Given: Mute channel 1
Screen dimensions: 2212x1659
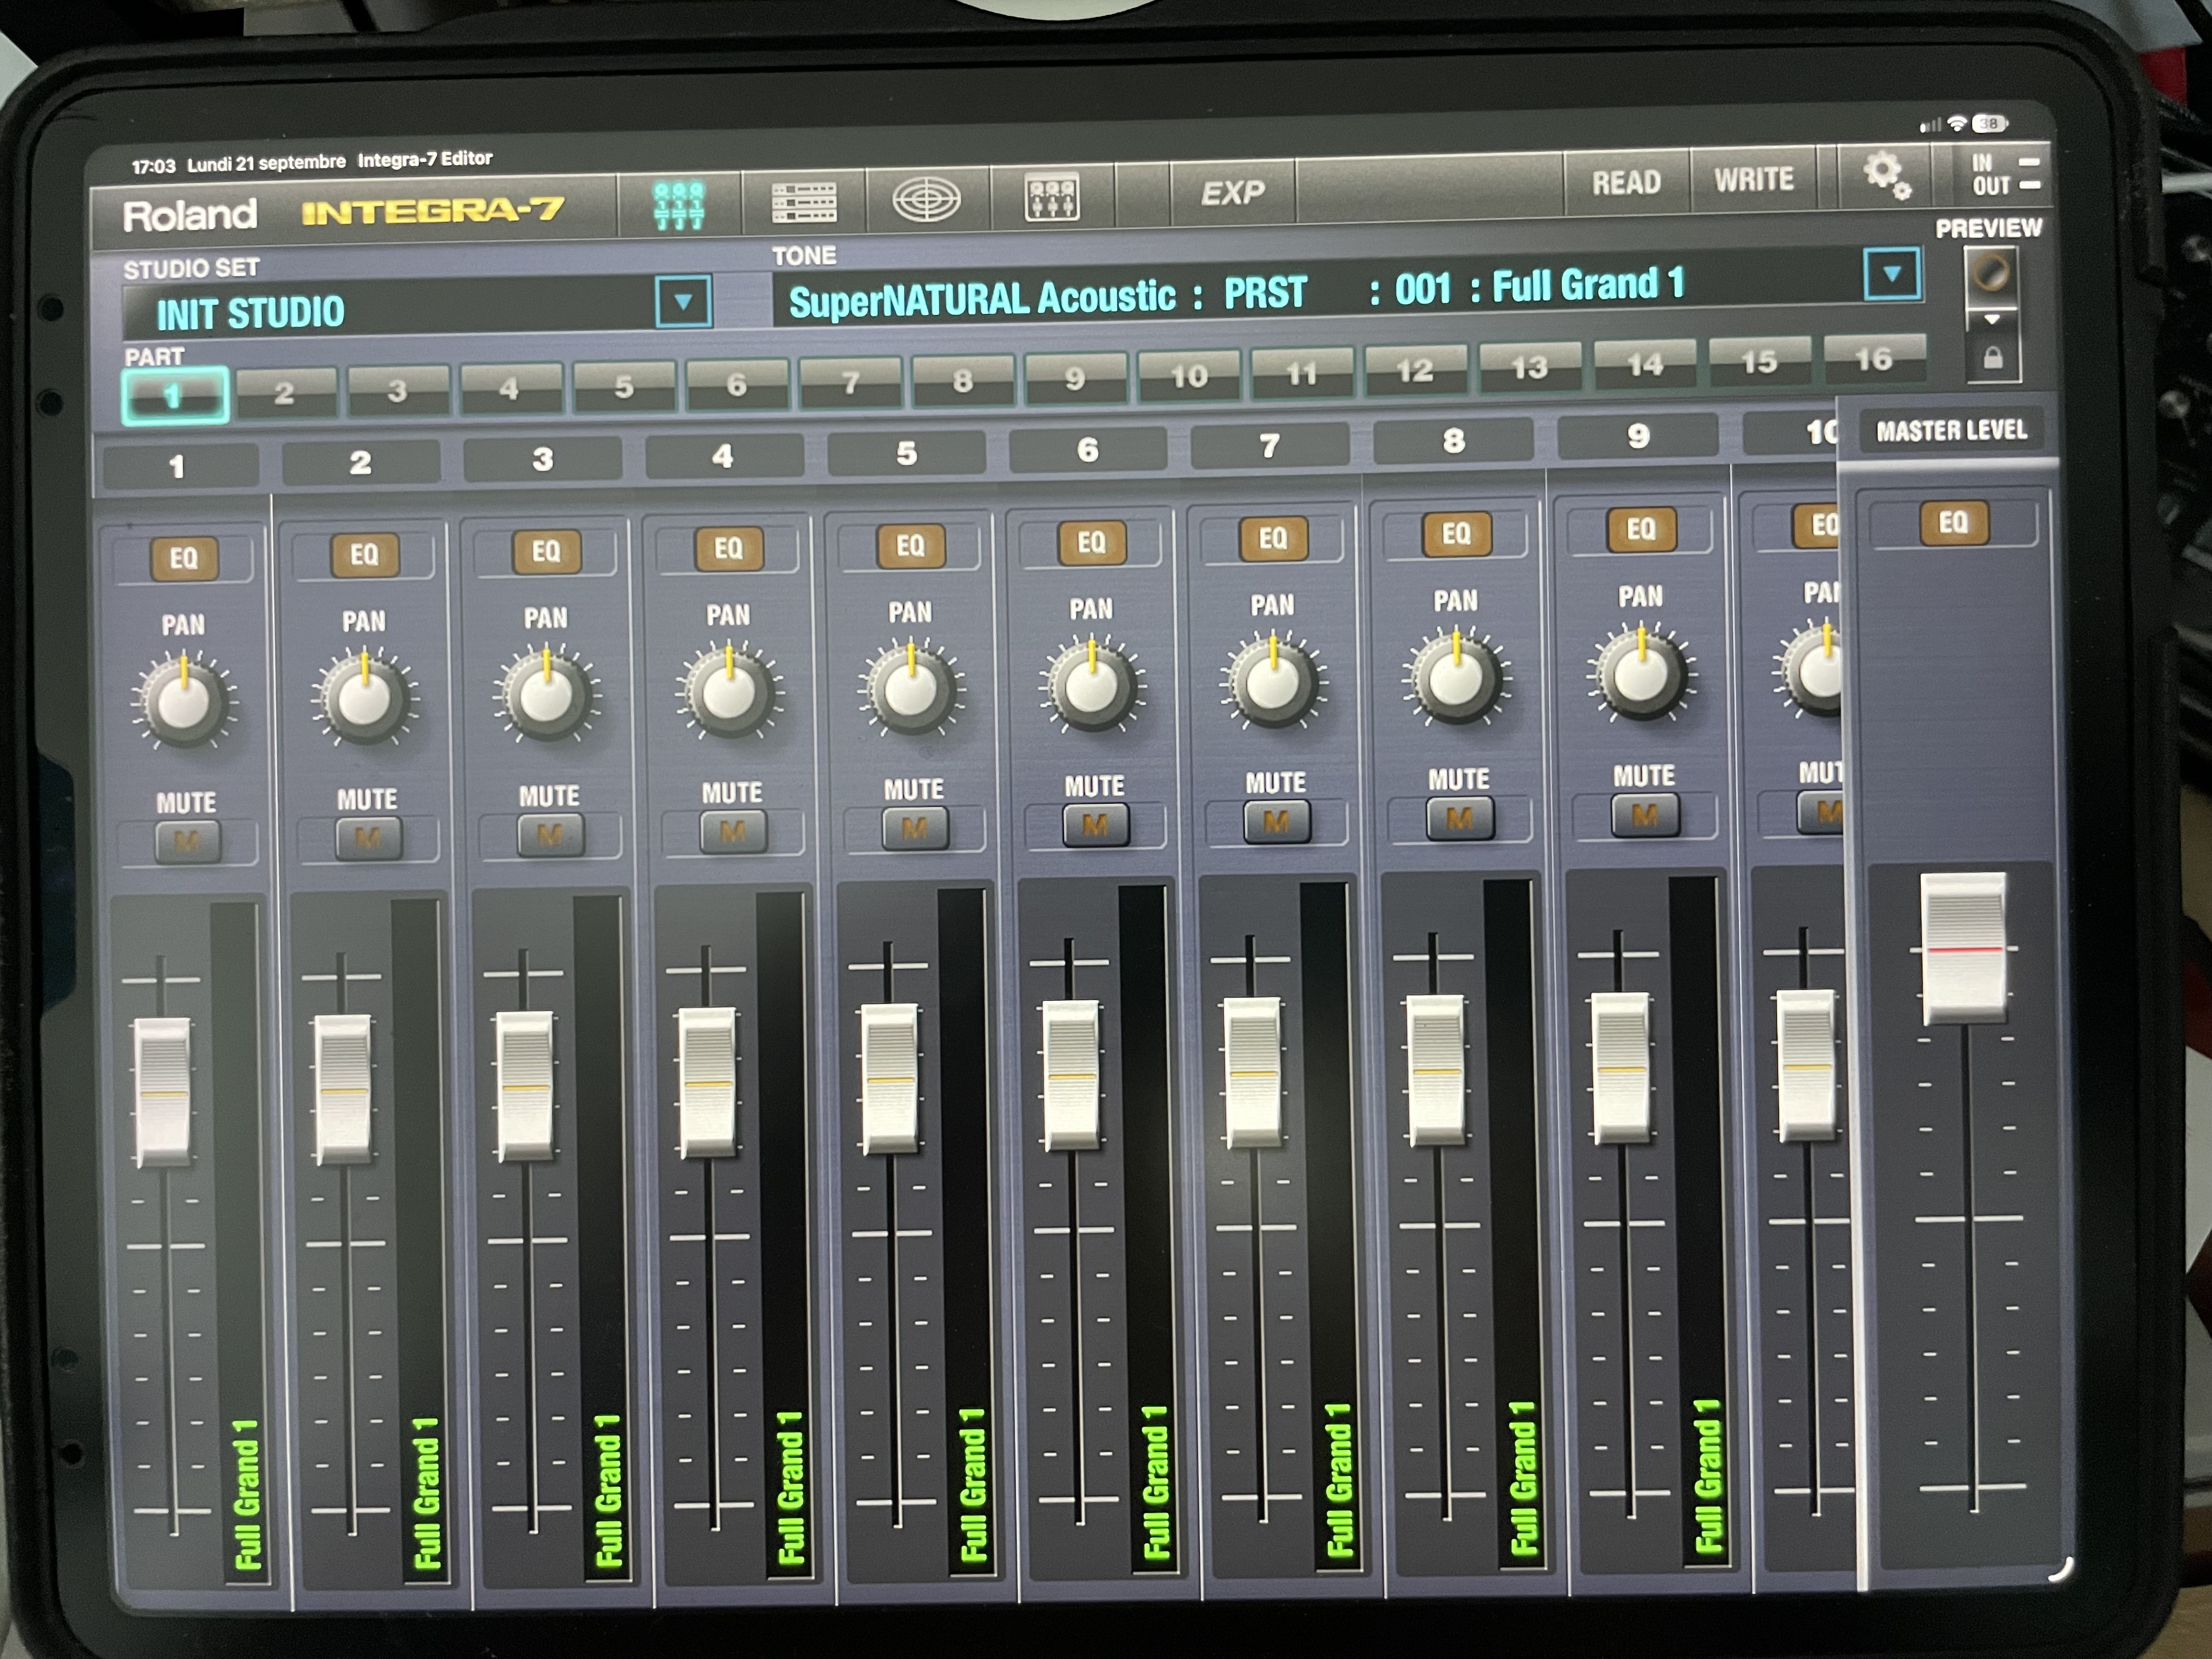Looking at the screenshot, I should (187, 842).
